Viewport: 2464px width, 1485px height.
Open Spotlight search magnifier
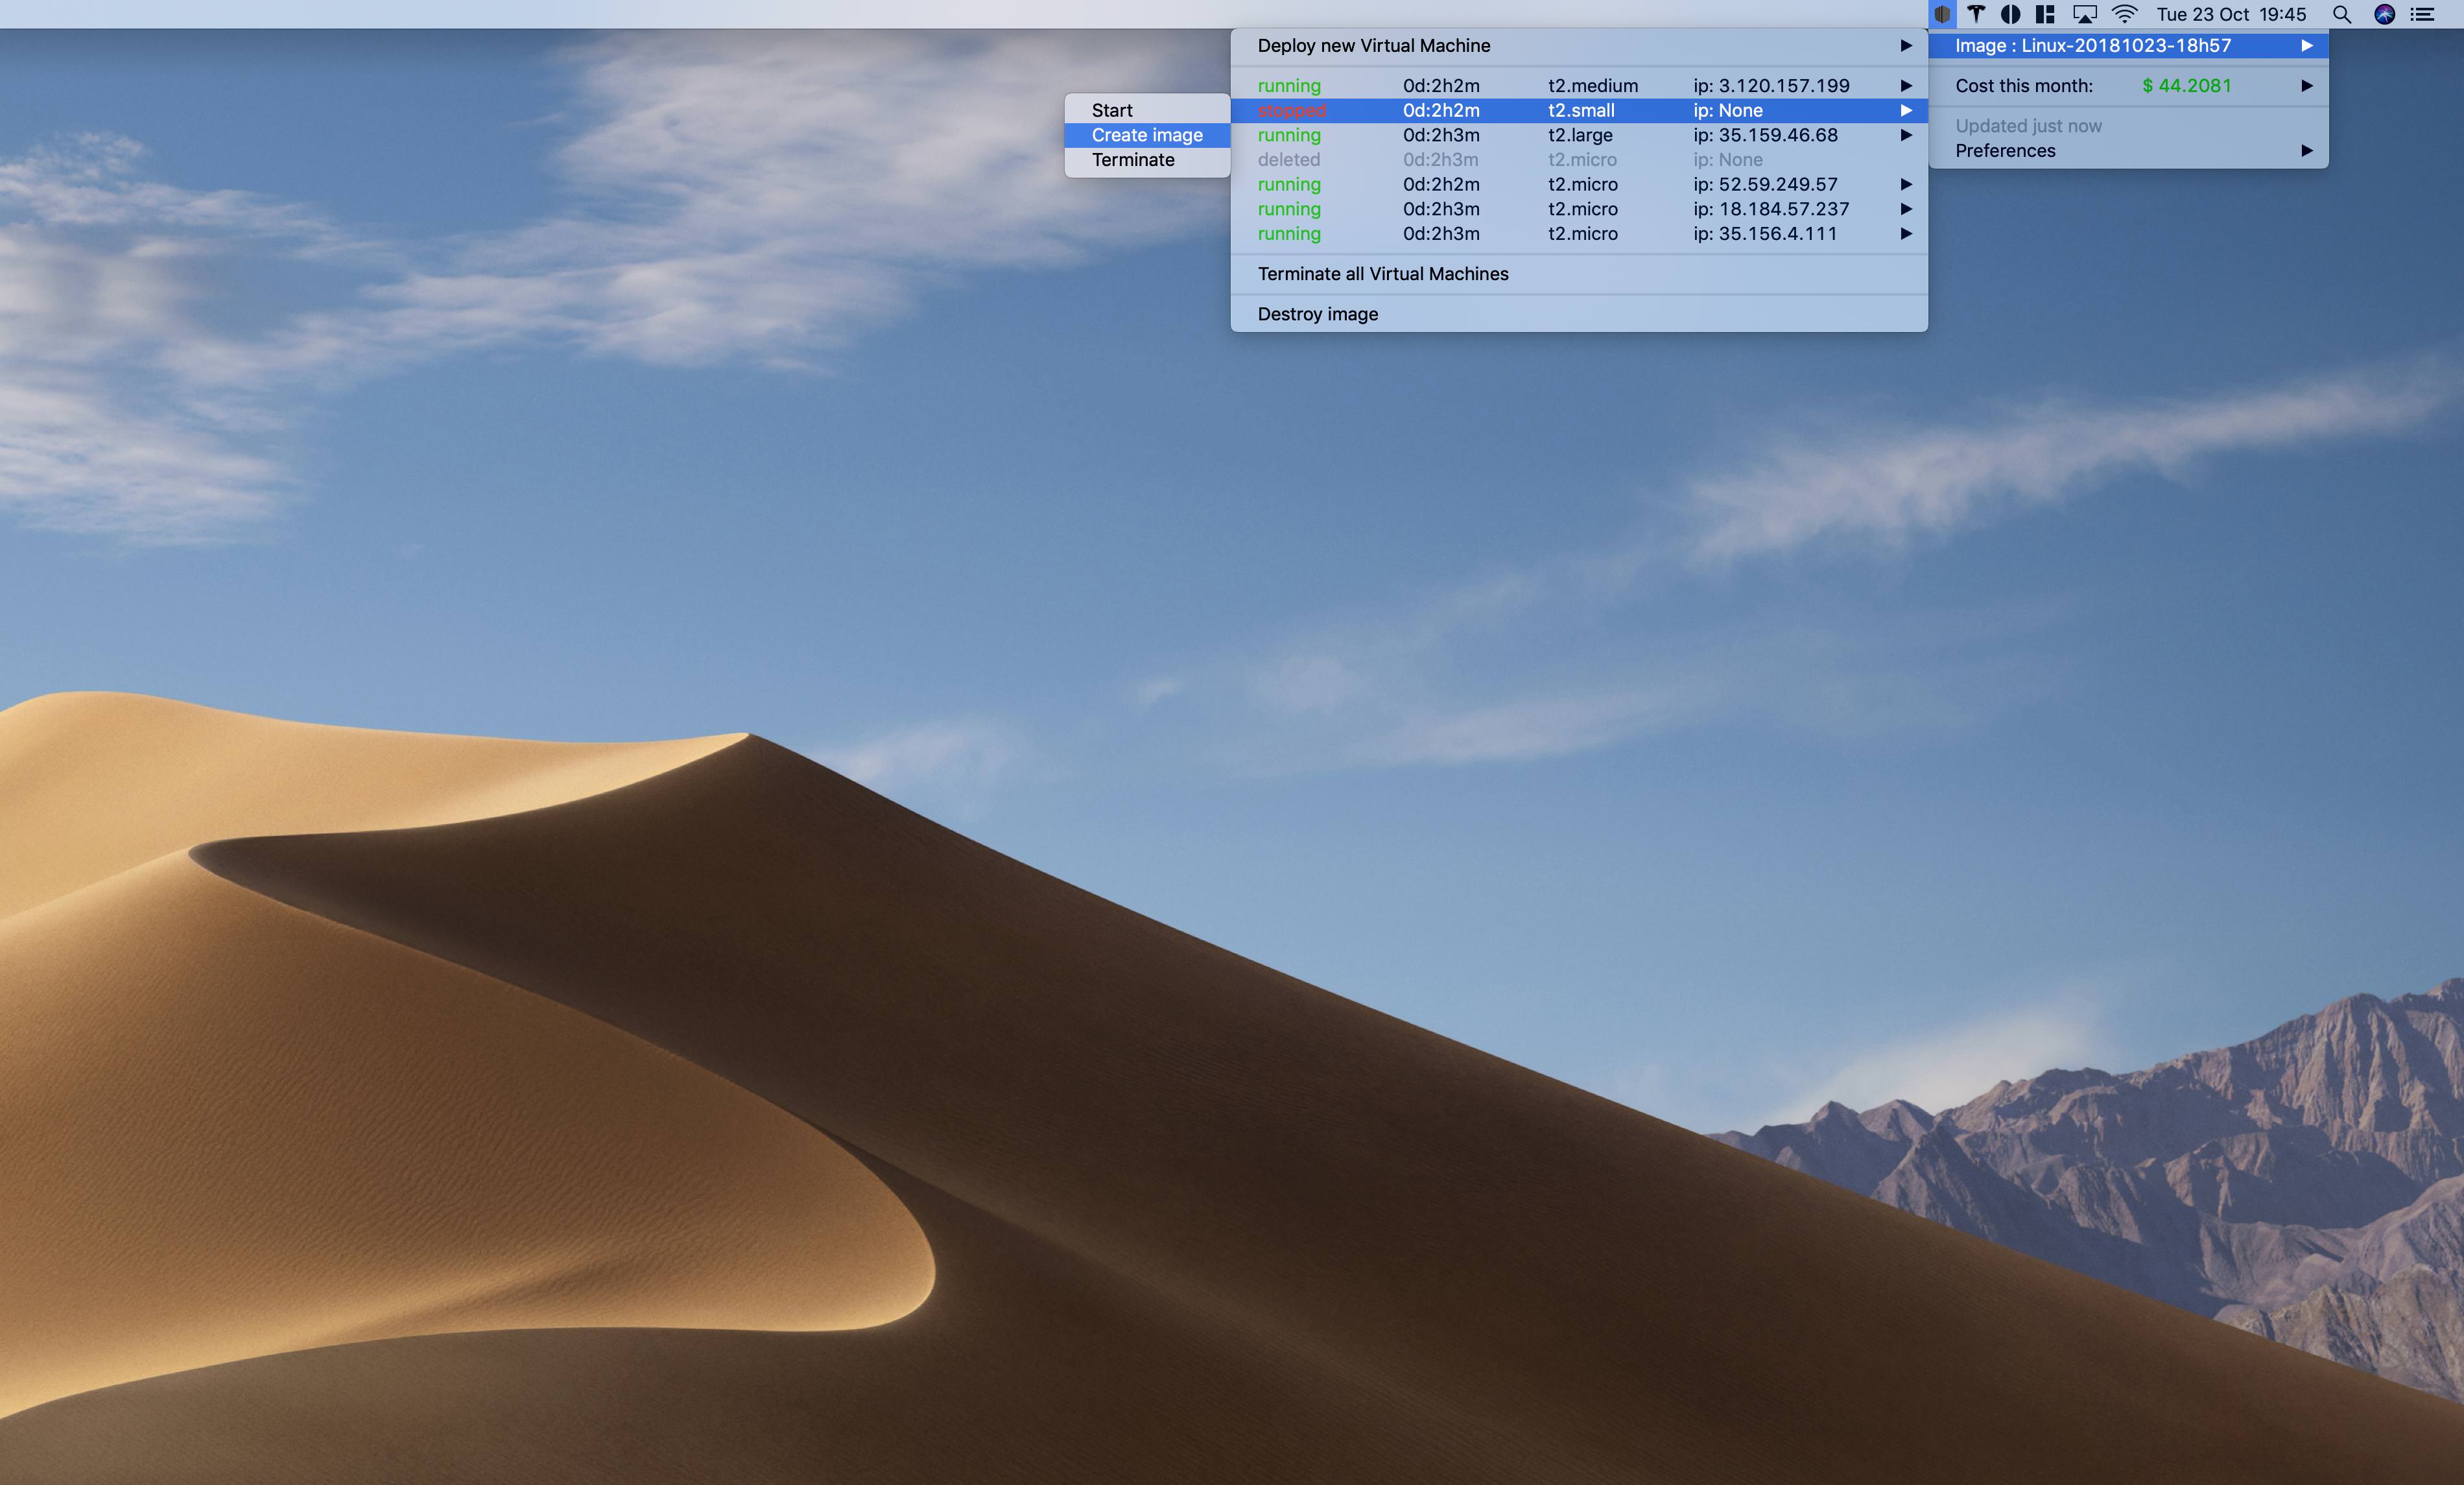point(2342,14)
